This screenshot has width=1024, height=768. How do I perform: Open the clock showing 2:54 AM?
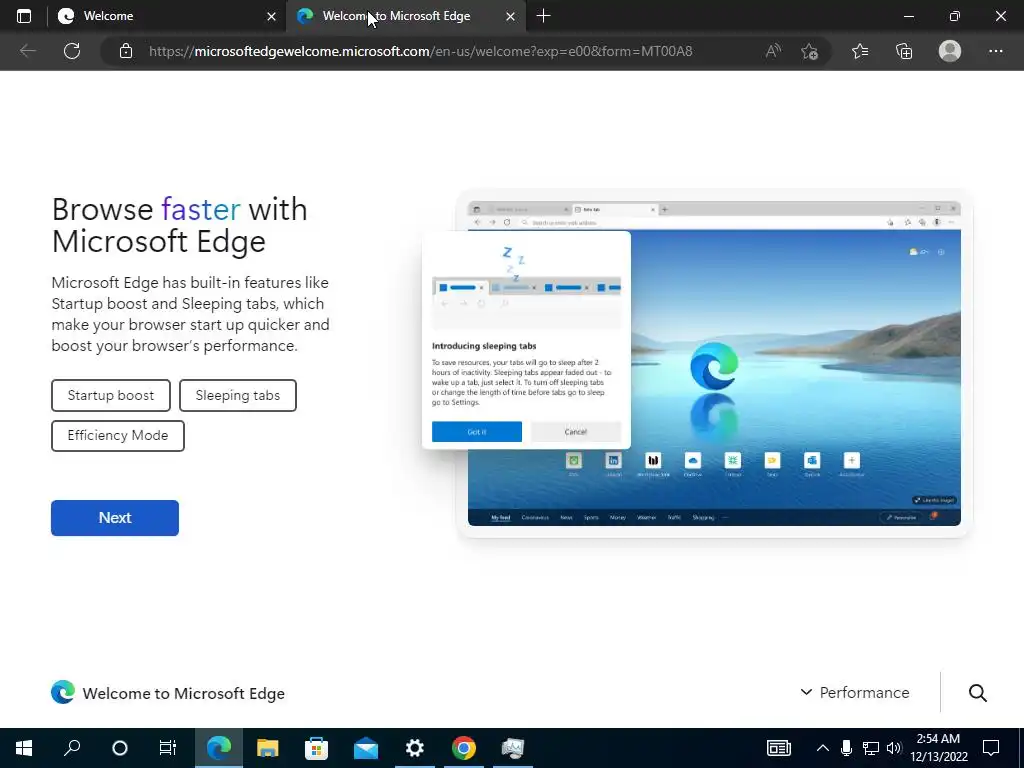(x=938, y=748)
